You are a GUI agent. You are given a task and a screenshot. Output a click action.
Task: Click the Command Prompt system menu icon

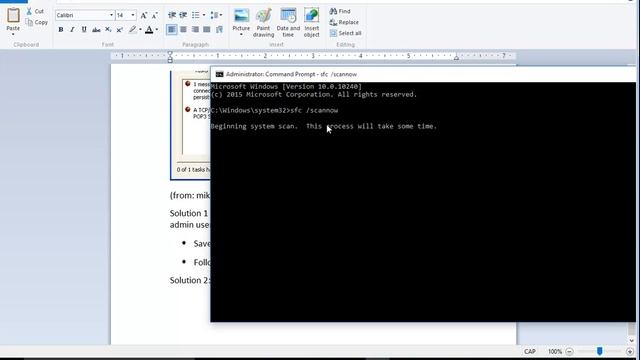(x=220, y=74)
